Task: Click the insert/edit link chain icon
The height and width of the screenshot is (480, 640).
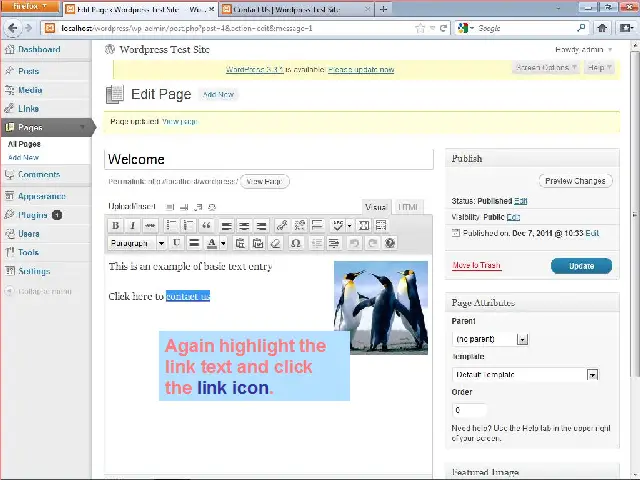Action: click(282, 225)
